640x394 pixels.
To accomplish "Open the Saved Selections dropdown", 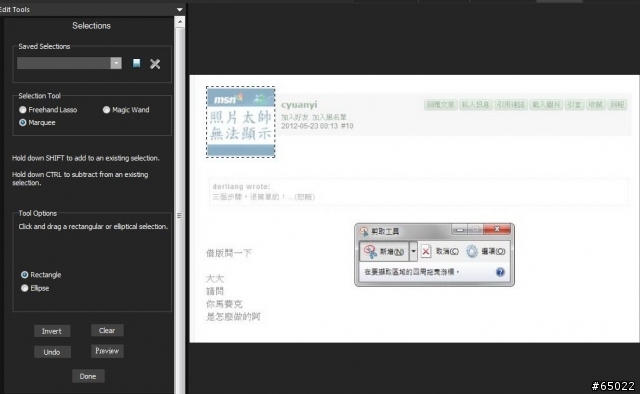I will (116, 63).
